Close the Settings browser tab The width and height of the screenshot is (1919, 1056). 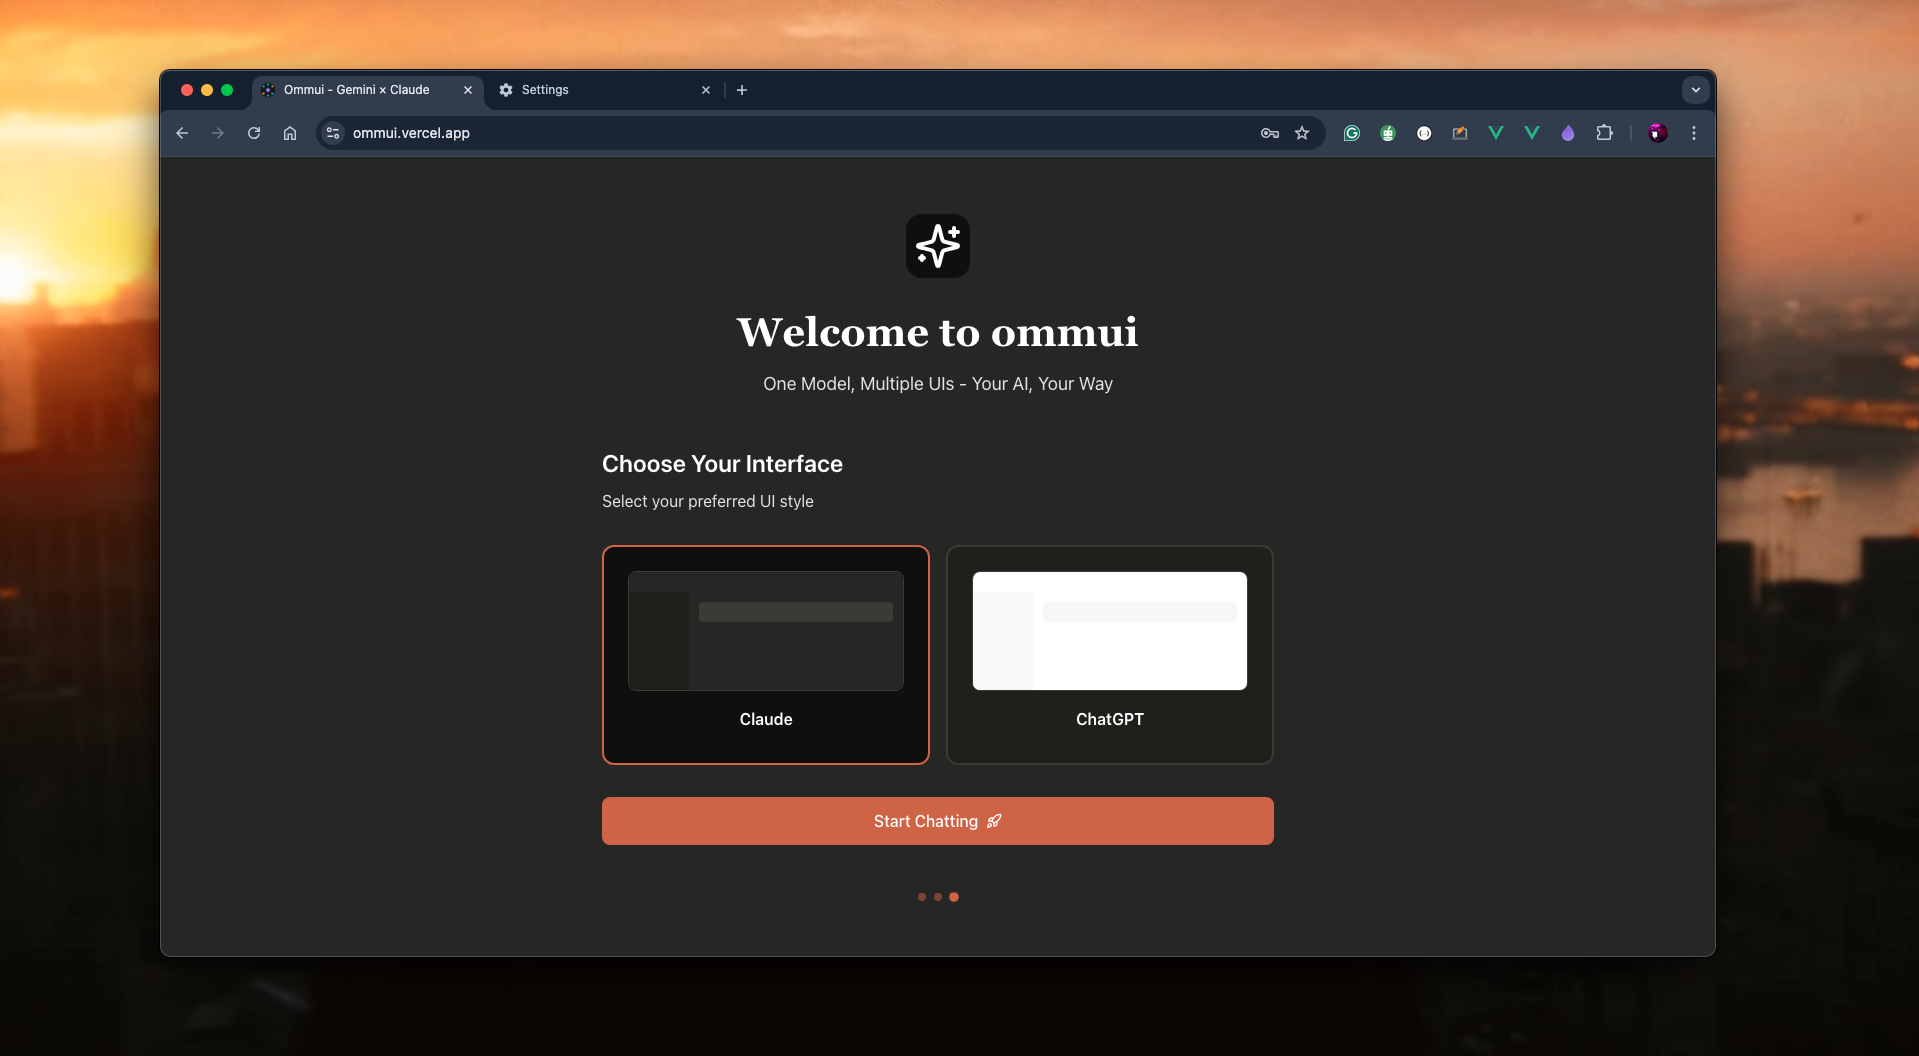pyautogui.click(x=706, y=90)
